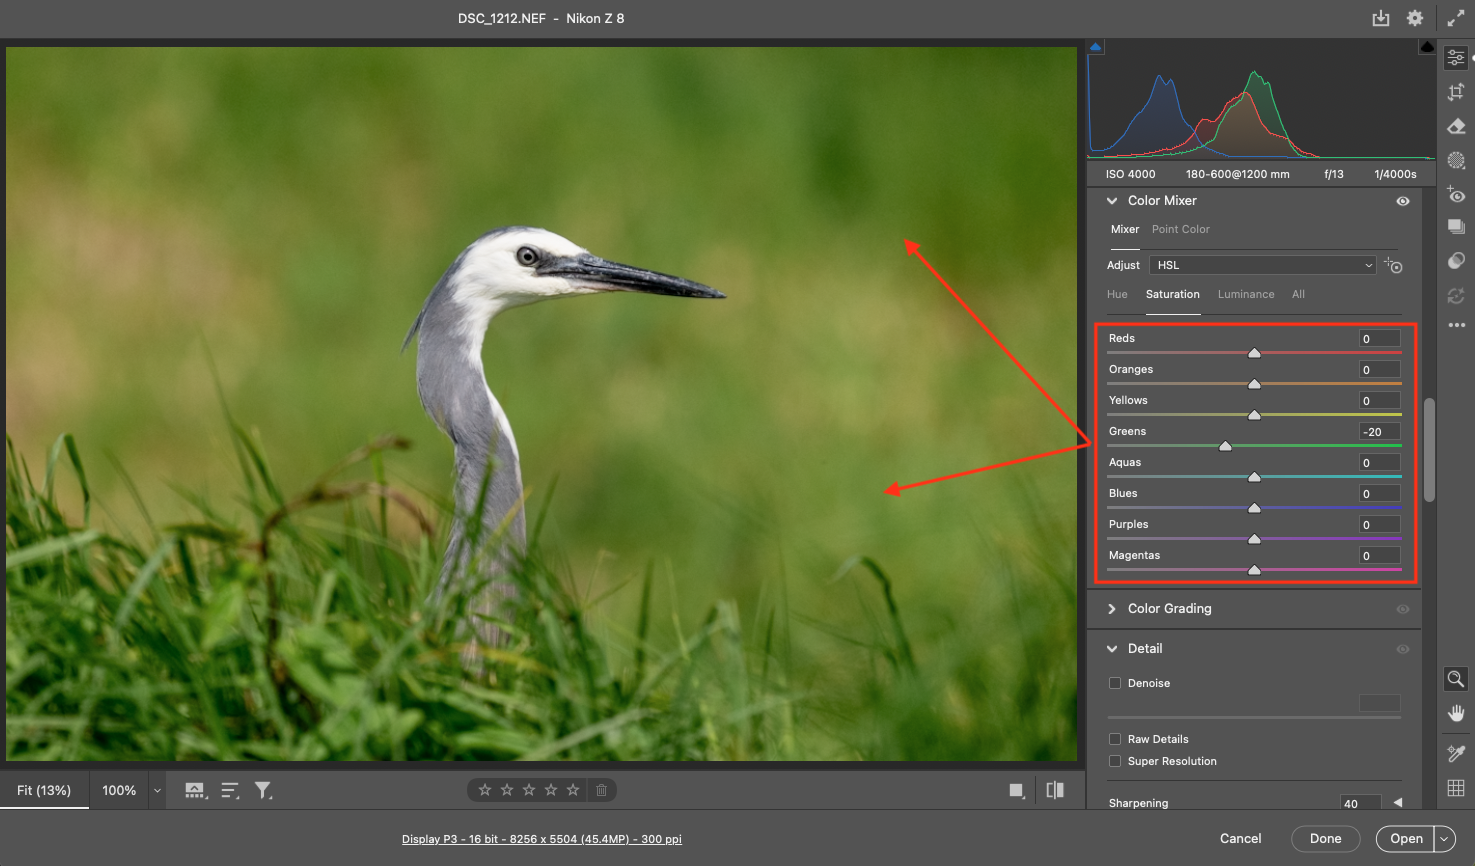Image resolution: width=1475 pixels, height=866 pixels.
Task: Select the Healing eraser tool
Action: point(1456,126)
